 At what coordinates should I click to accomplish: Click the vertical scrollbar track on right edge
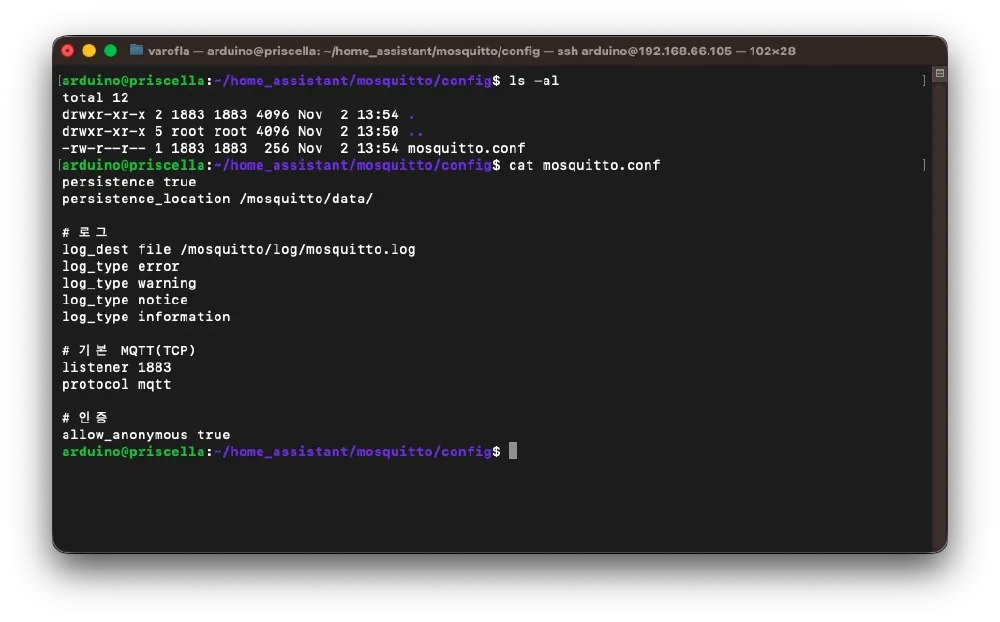[x=939, y=300]
